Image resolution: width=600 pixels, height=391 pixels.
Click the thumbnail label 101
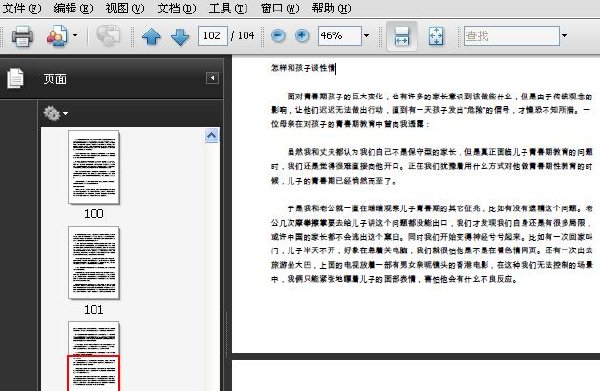coord(94,309)
